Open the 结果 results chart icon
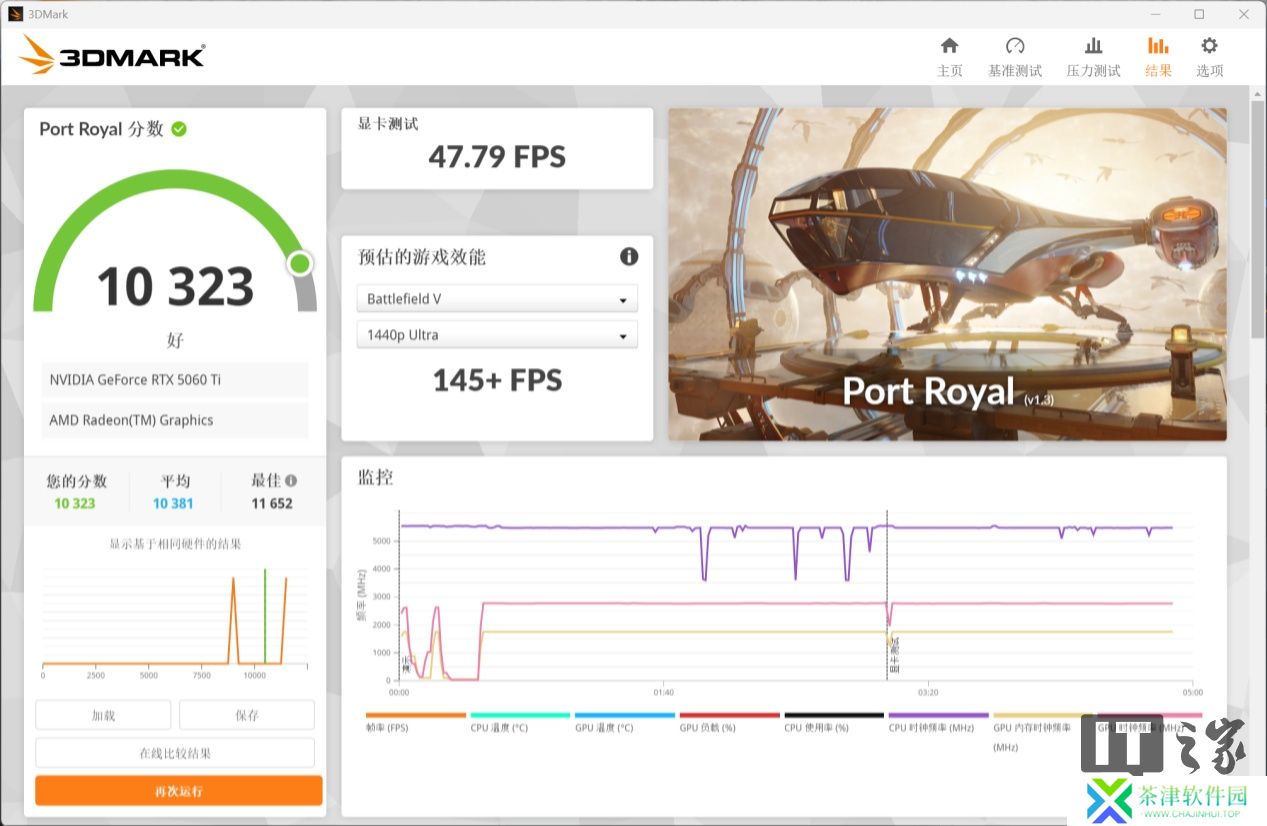This screenshot has height=826, width=1267. 1158,46
